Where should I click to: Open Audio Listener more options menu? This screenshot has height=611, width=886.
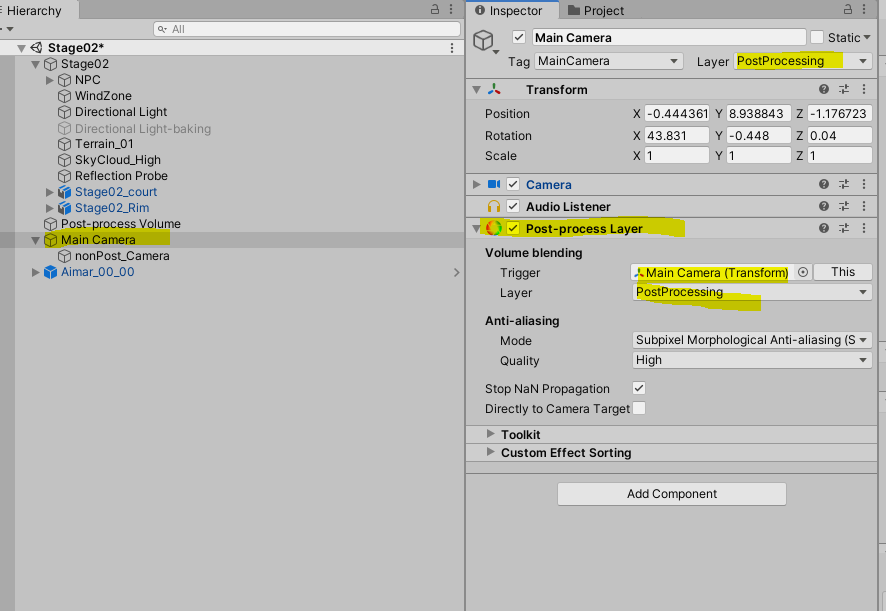point(864,206)
